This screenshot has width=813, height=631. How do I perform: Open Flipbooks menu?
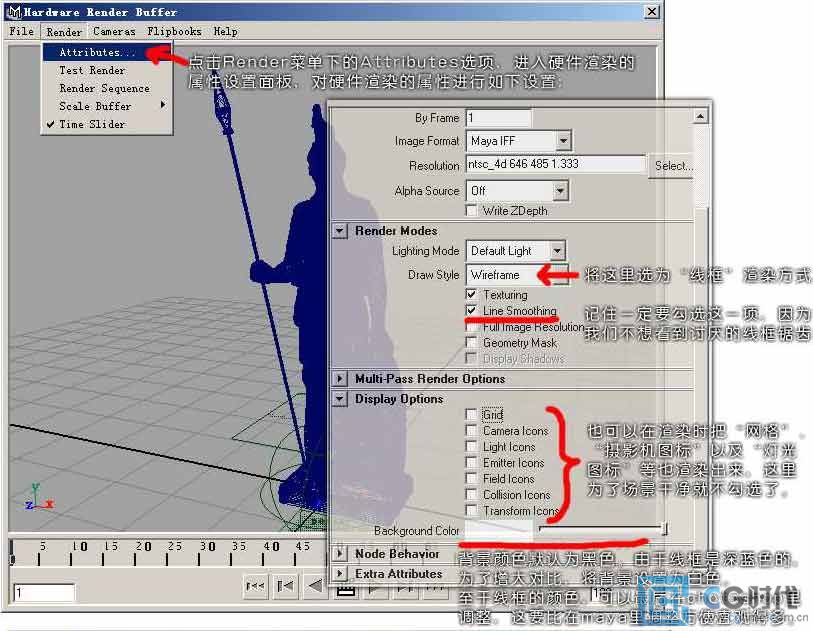pyautogui.click(x=174, y=31)
